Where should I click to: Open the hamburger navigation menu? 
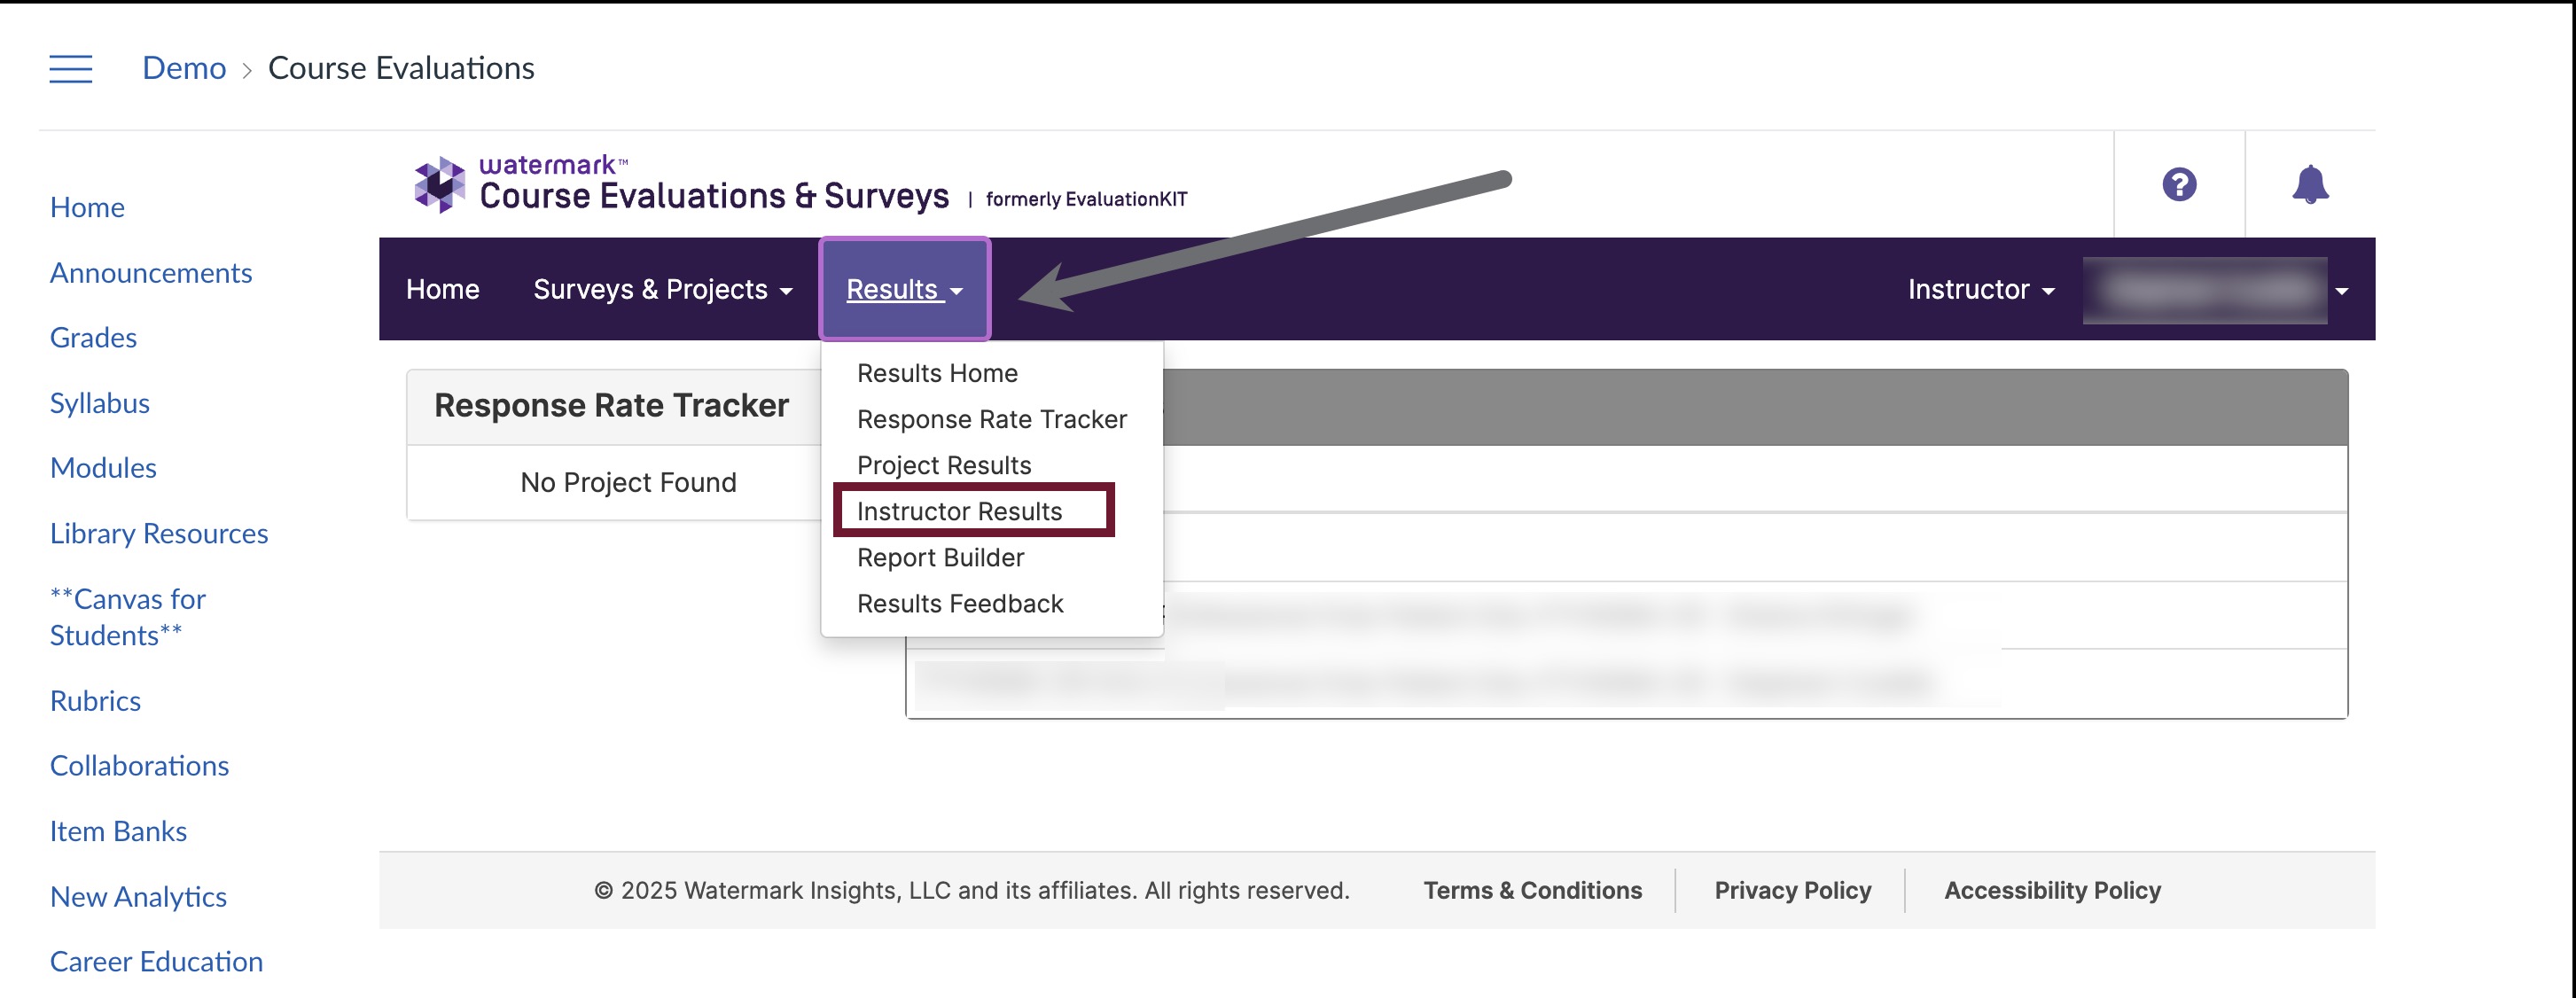coord(71,69)
